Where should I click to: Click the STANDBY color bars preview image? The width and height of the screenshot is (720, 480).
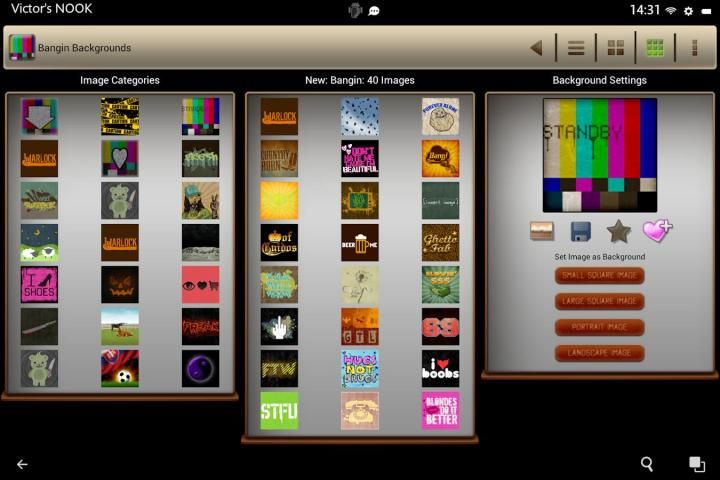(600, 154)
